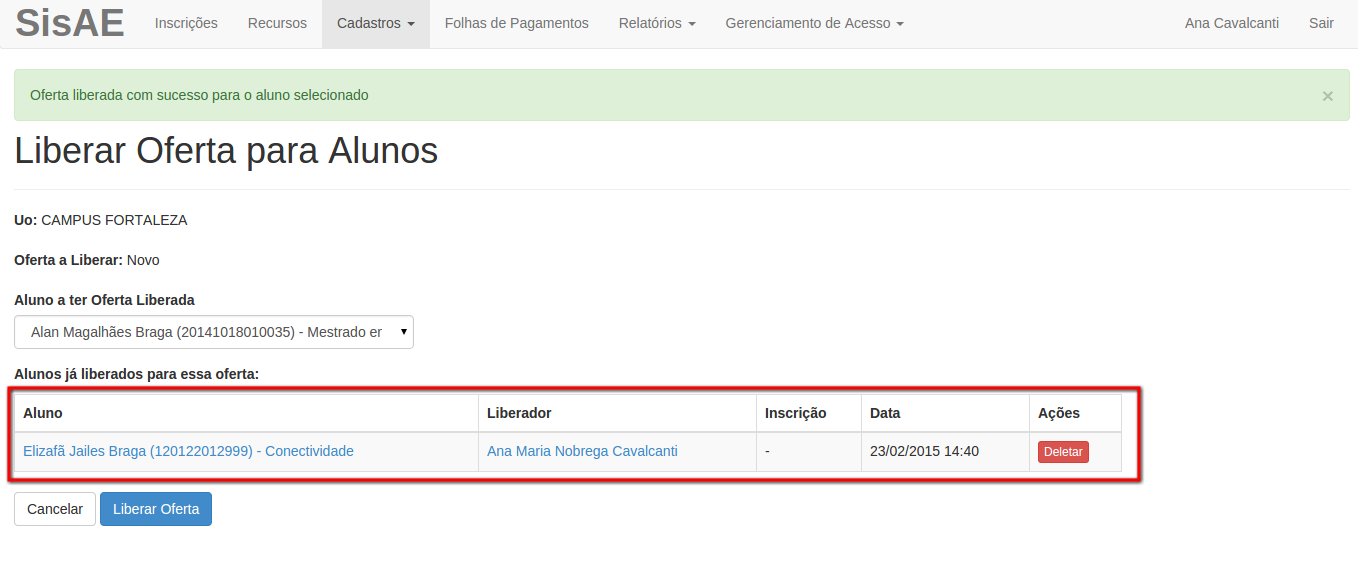The image size is (1358, 584).
Task: Click Sair to log out
Action: point(1321,23)
